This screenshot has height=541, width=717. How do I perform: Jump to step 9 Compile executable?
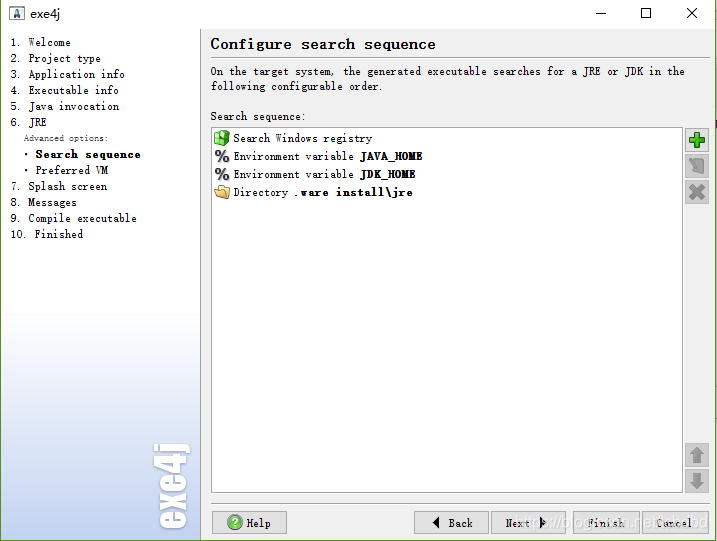coord(73,218)
